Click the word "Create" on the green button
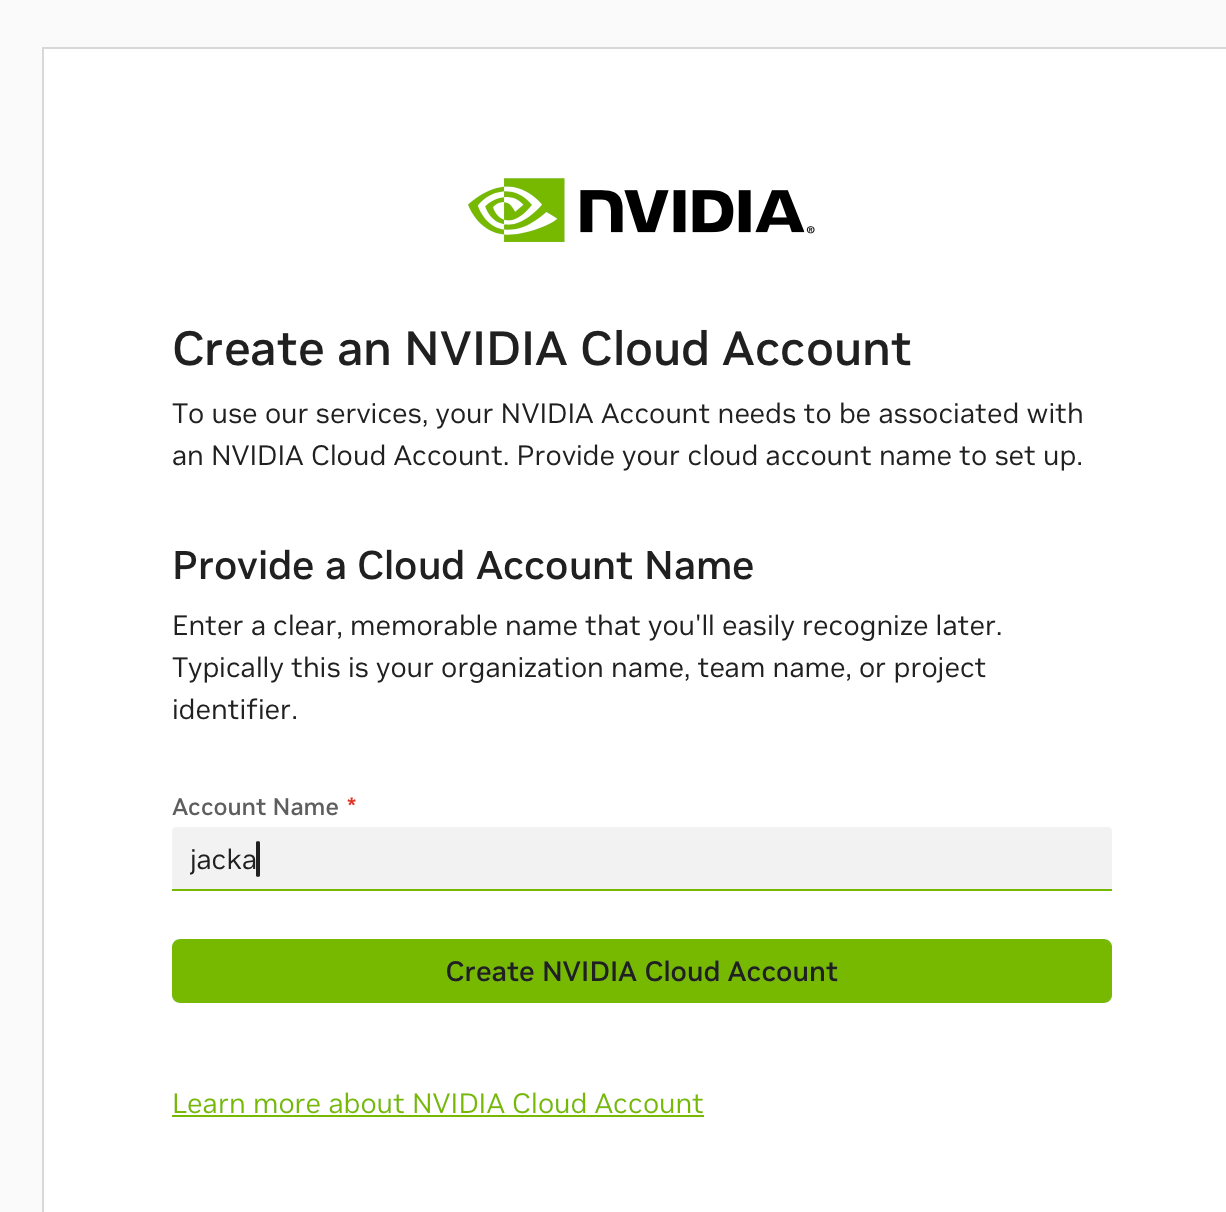1226x1212 pixels. [490, 972]
